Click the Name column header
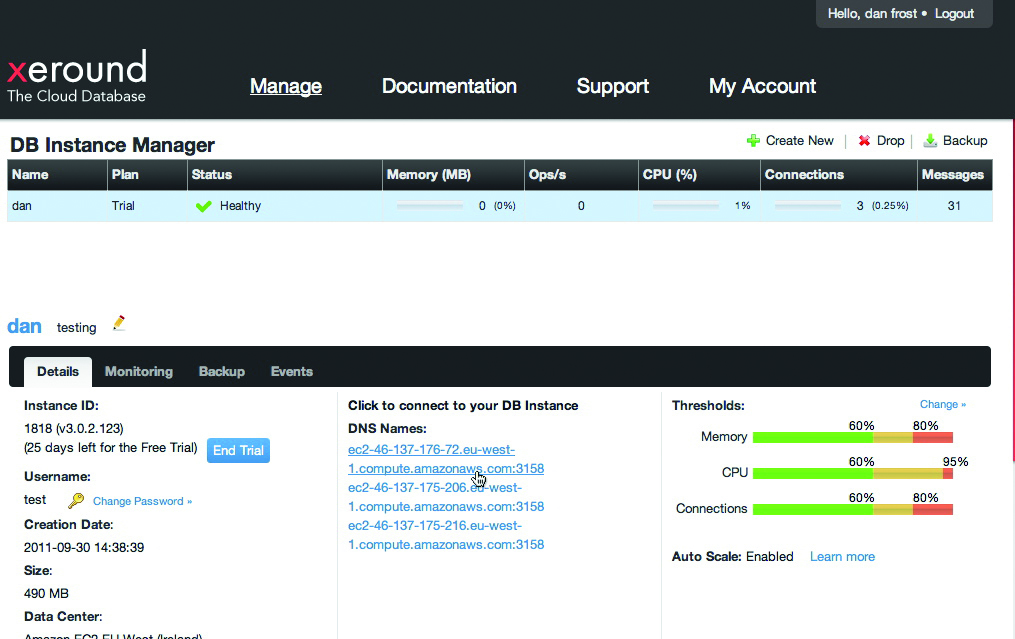The image size is (1015, 639). (x=57, y=175)
